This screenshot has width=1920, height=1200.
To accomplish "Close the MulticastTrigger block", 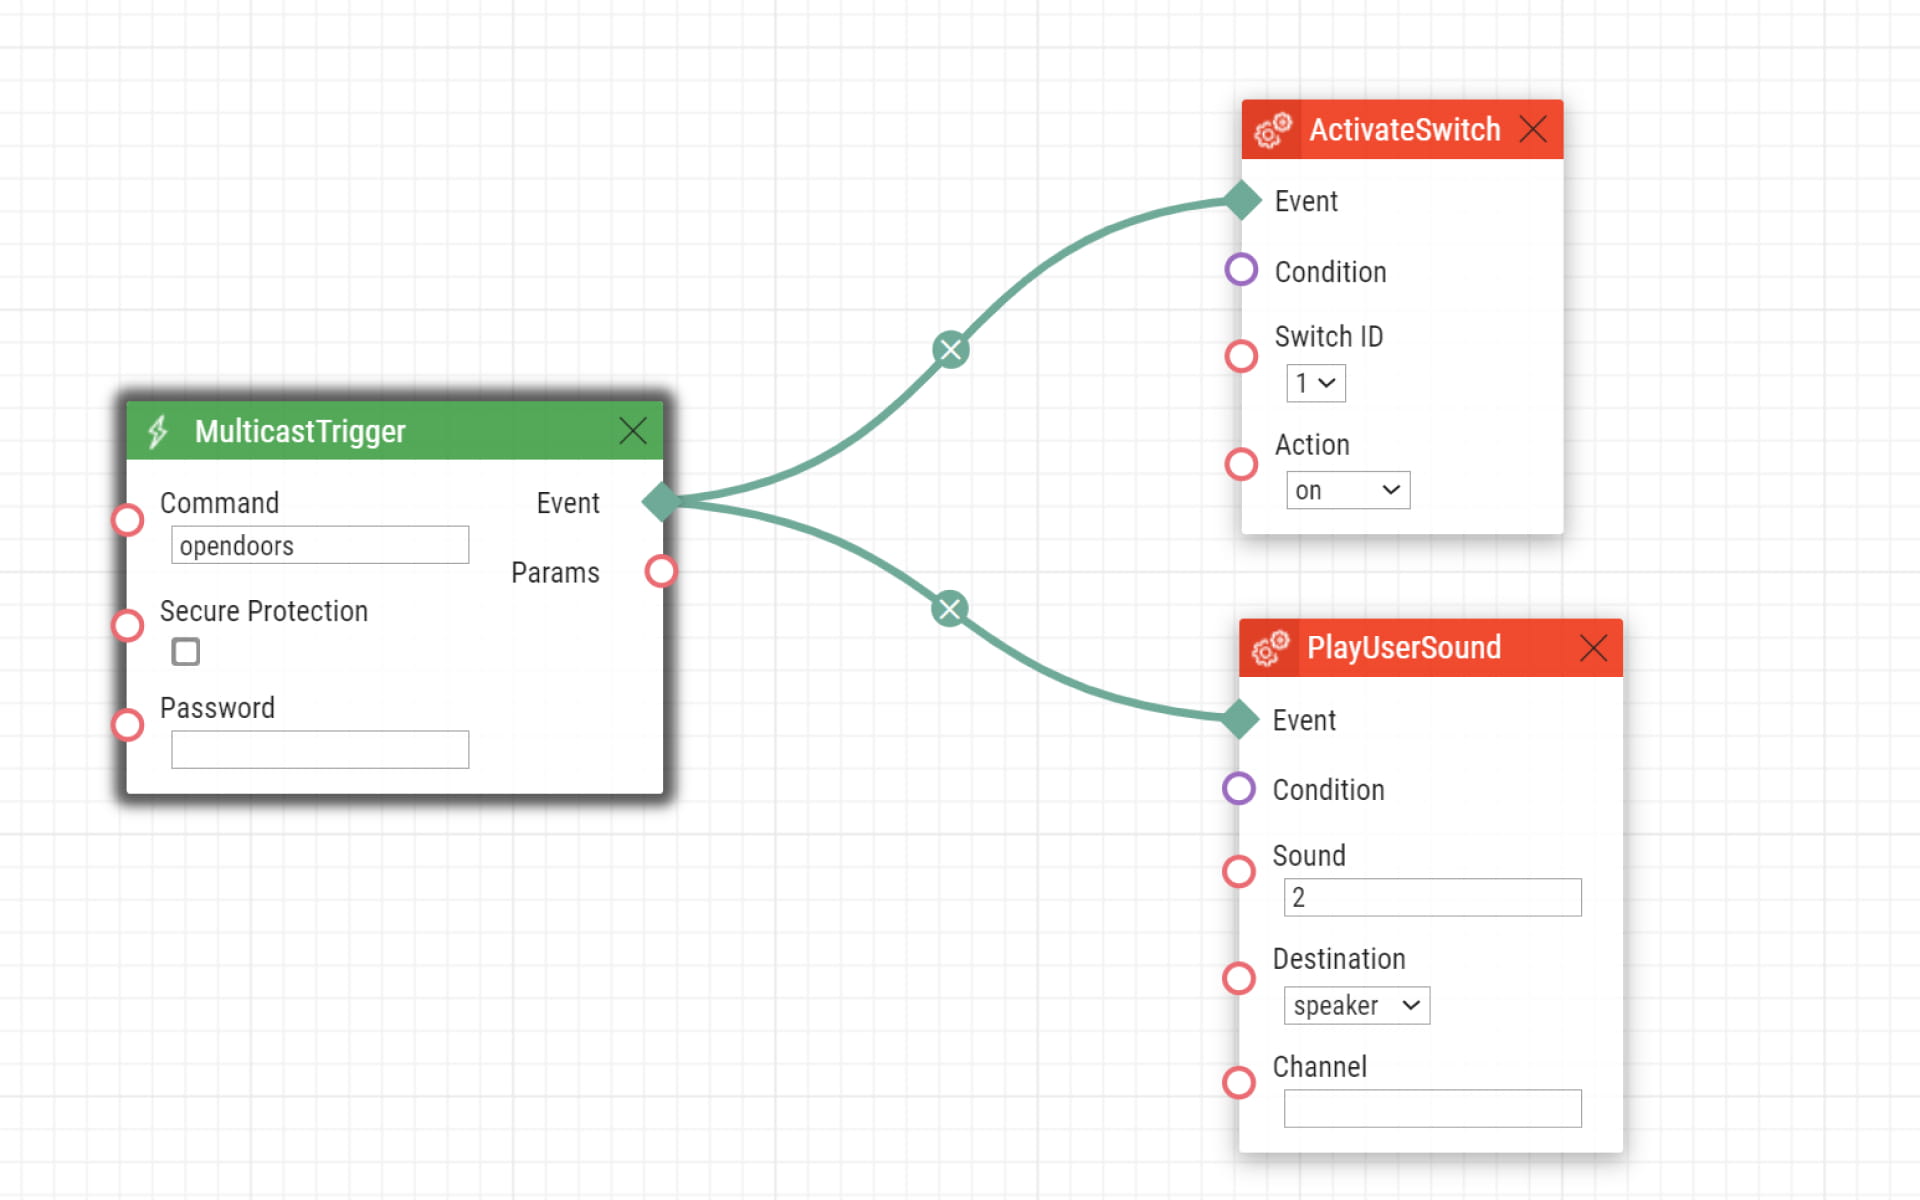I will [x=633, y=431].
